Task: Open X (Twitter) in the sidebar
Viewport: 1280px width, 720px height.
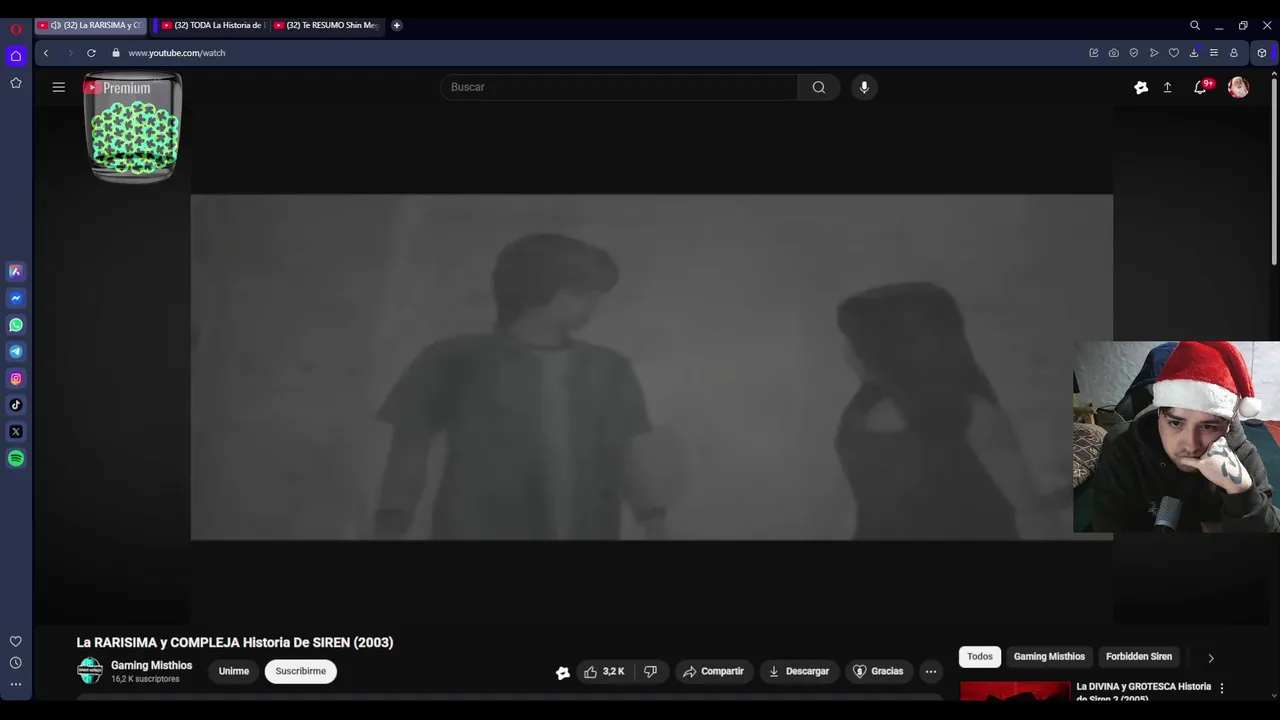Action: 16,432
